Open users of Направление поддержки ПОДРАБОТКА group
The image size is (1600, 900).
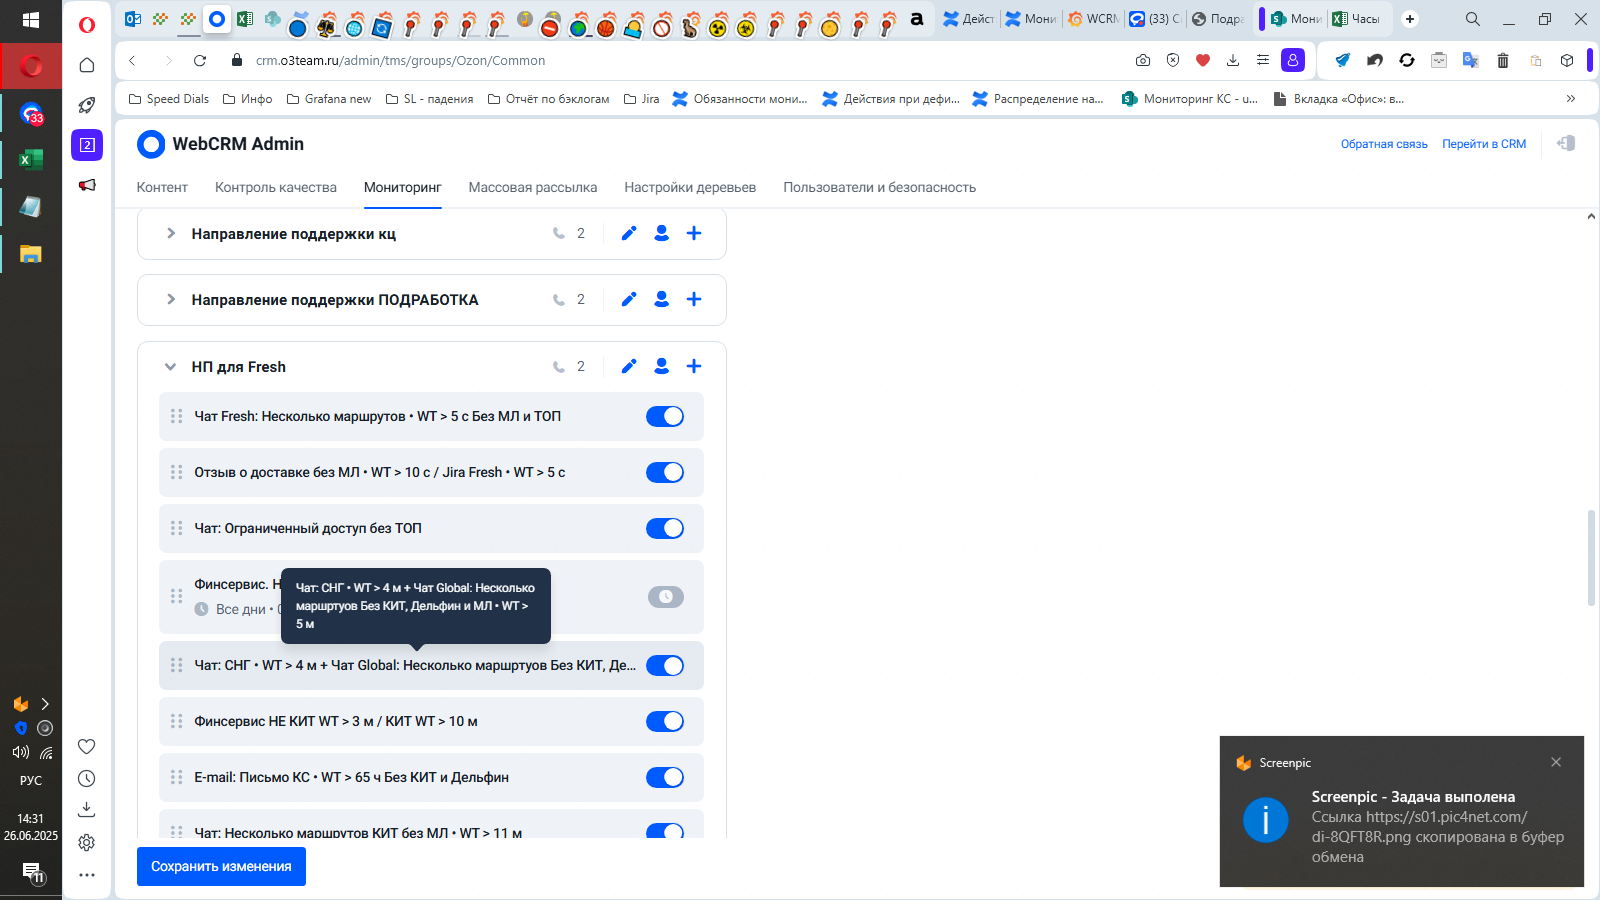(x=661, y=299)
